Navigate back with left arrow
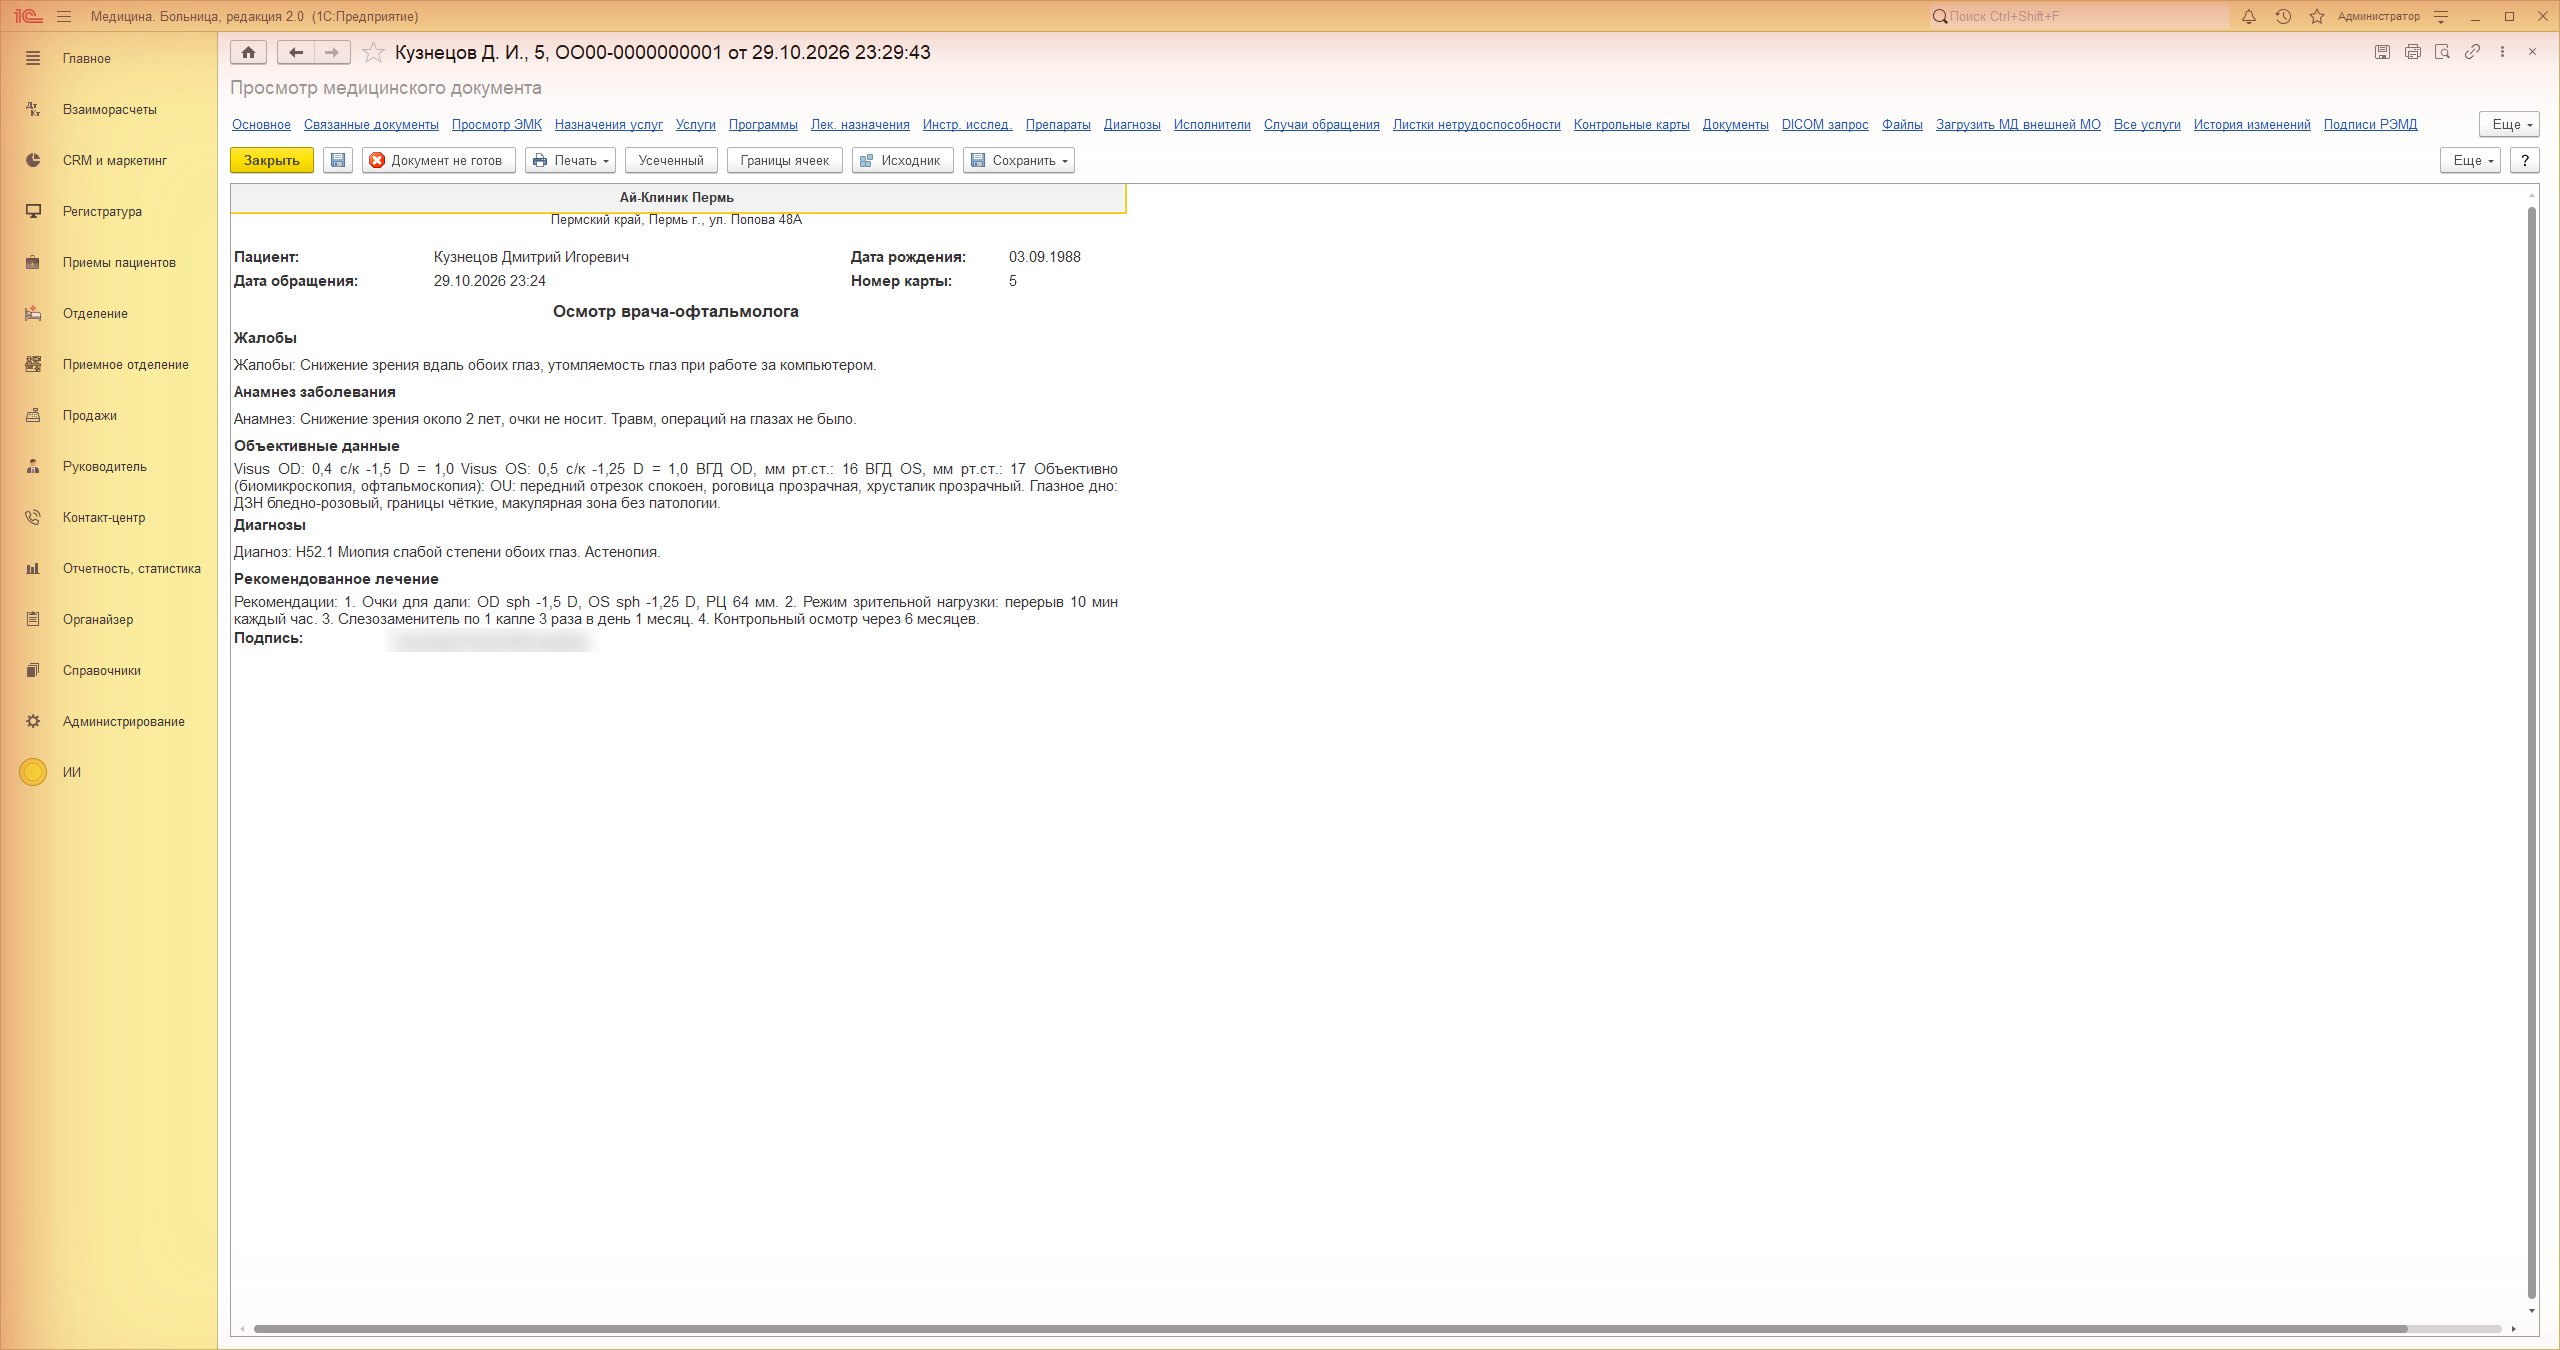The width and height of the screenshot is (2560, 1350). tap(296, 52)
